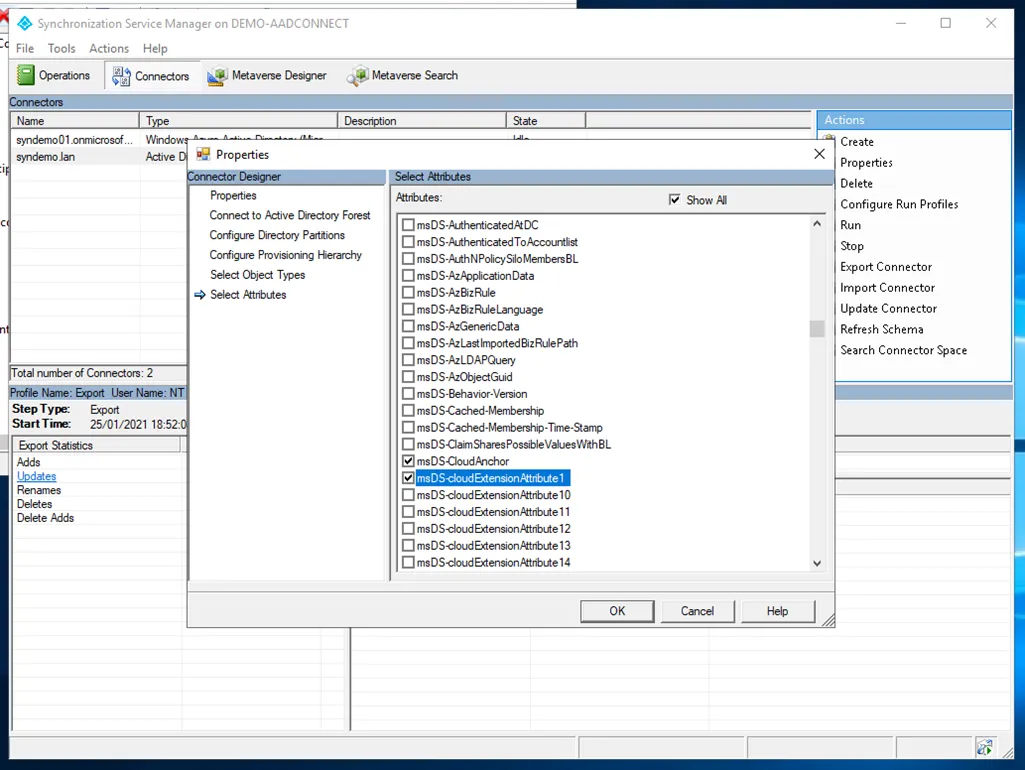Screen dimensions: 1025x770
Task: Uncheck the msDS-CloudAnchor attribute
Action: point(408,461)
